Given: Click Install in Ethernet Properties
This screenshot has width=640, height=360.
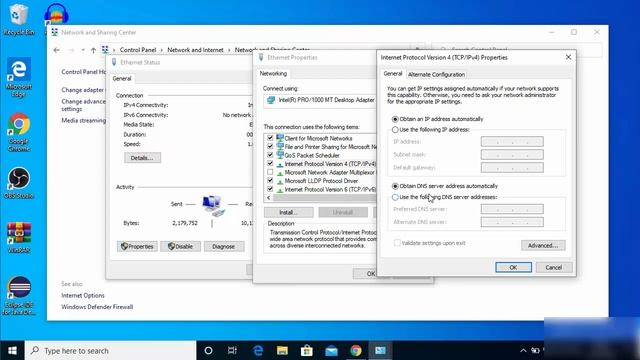Looking at the screenshot, I should click(289, 212).
